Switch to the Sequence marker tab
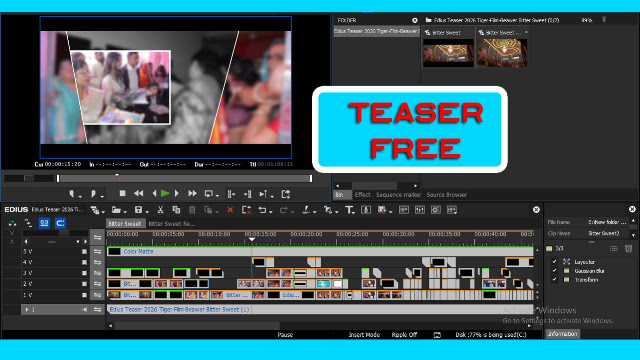 pyautogui.click(x=398, y=195)
